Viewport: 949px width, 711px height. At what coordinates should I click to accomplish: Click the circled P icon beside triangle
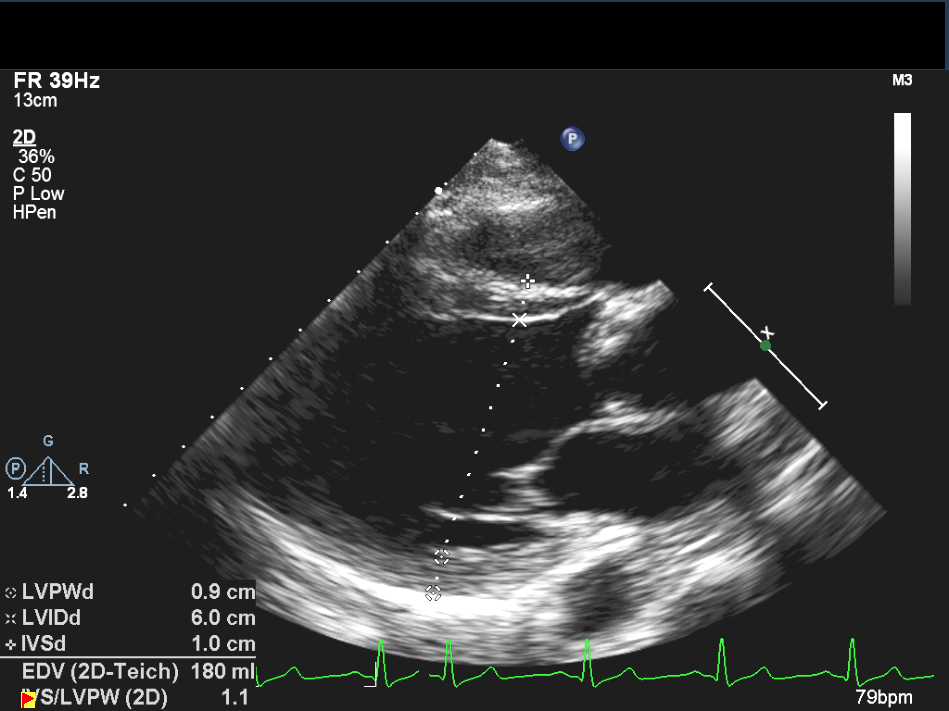pos(15,468)
